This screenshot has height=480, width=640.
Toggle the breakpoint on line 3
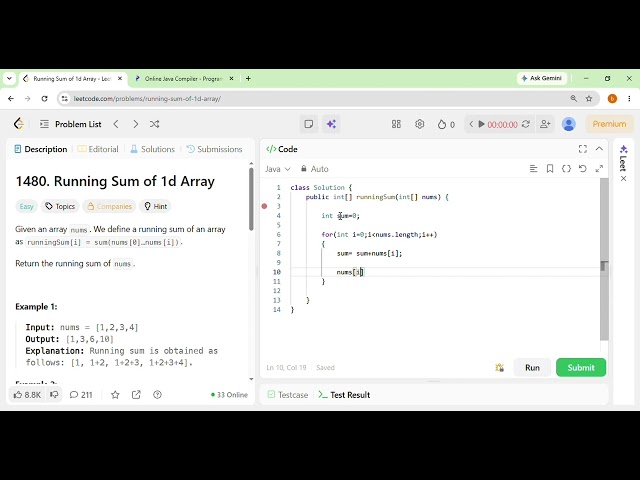(x=264, y=206)
